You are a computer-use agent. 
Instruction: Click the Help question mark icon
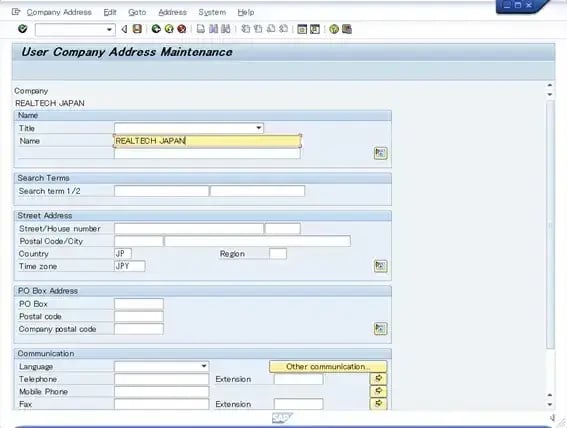334,29
